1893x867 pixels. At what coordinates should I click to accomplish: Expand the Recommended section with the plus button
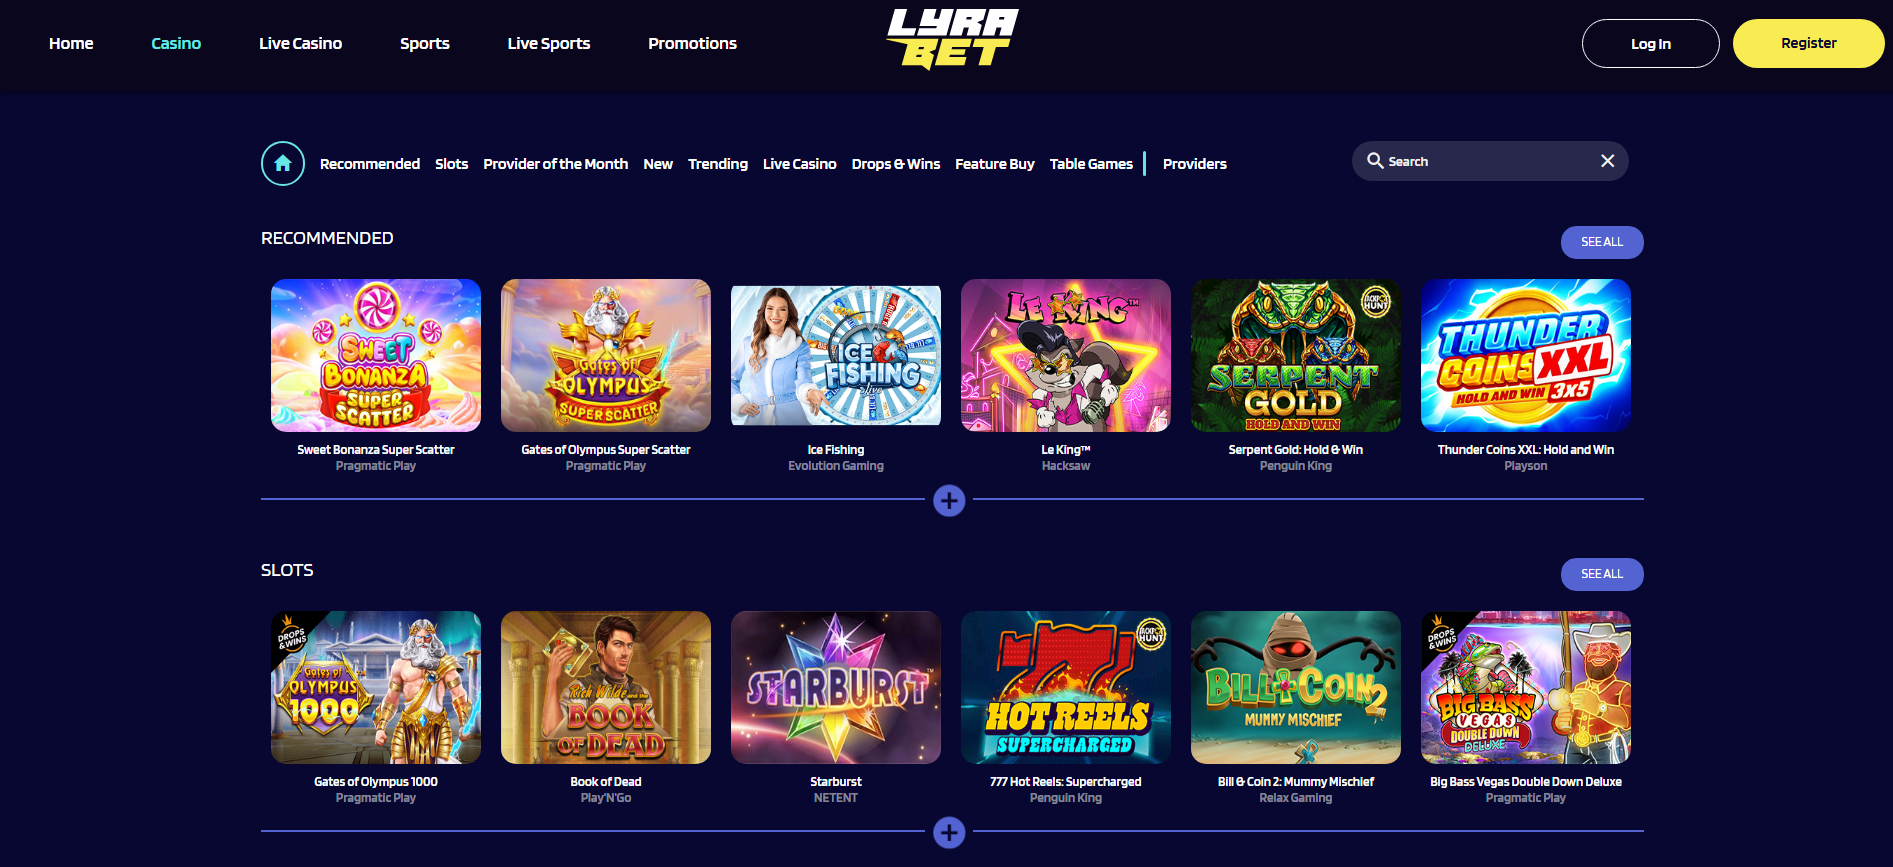point(949,500)
